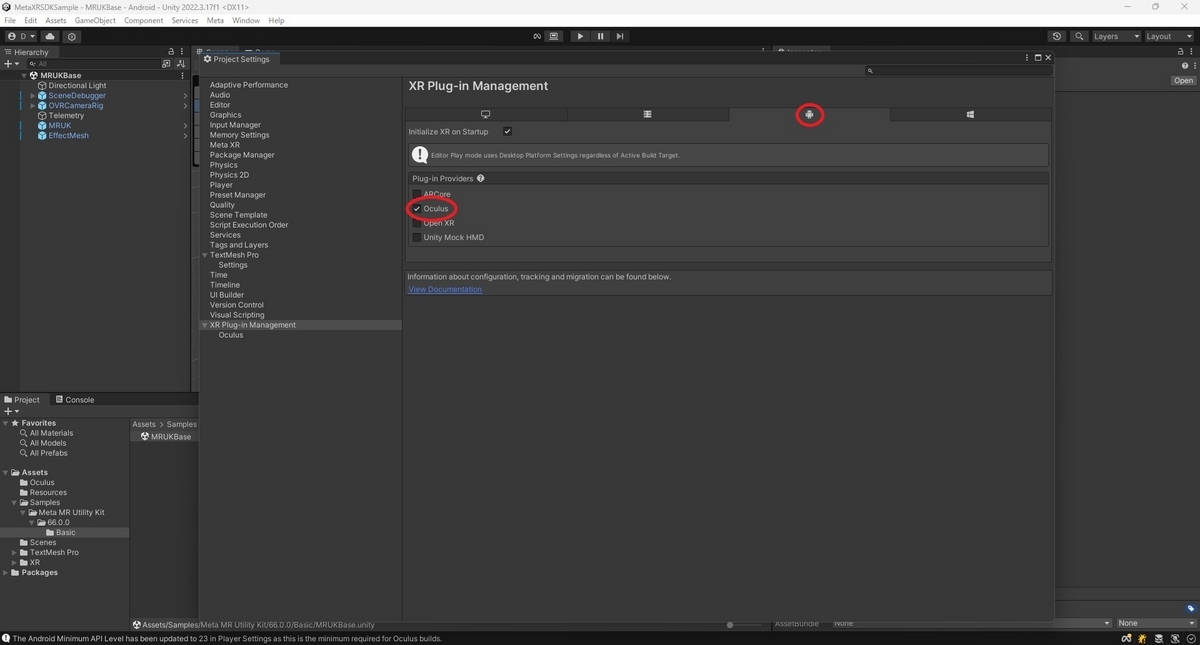Viewport: 1200px width, 645px height.
Task: Open AssetBundle variant None dropdown
Action: tap(1155, 623)
